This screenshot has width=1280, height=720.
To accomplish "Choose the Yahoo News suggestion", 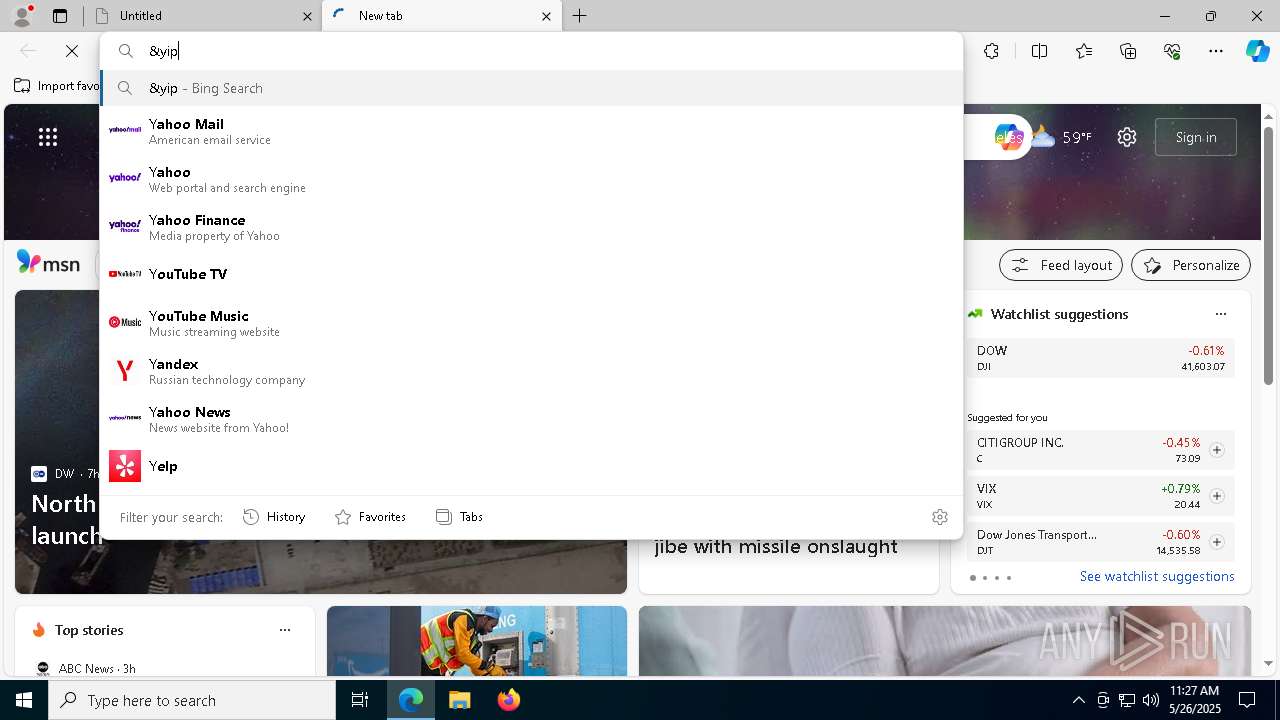I will pyautogui.click(x=531, y=419).
